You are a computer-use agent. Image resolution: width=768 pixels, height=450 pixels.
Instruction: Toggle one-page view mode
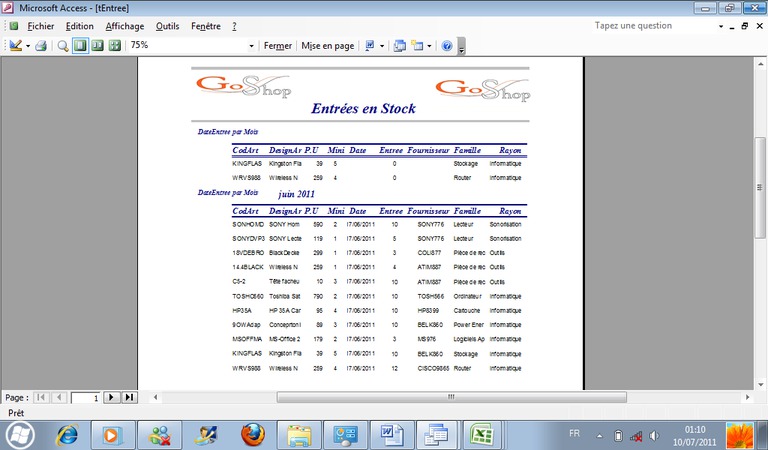tap(80, 46)
